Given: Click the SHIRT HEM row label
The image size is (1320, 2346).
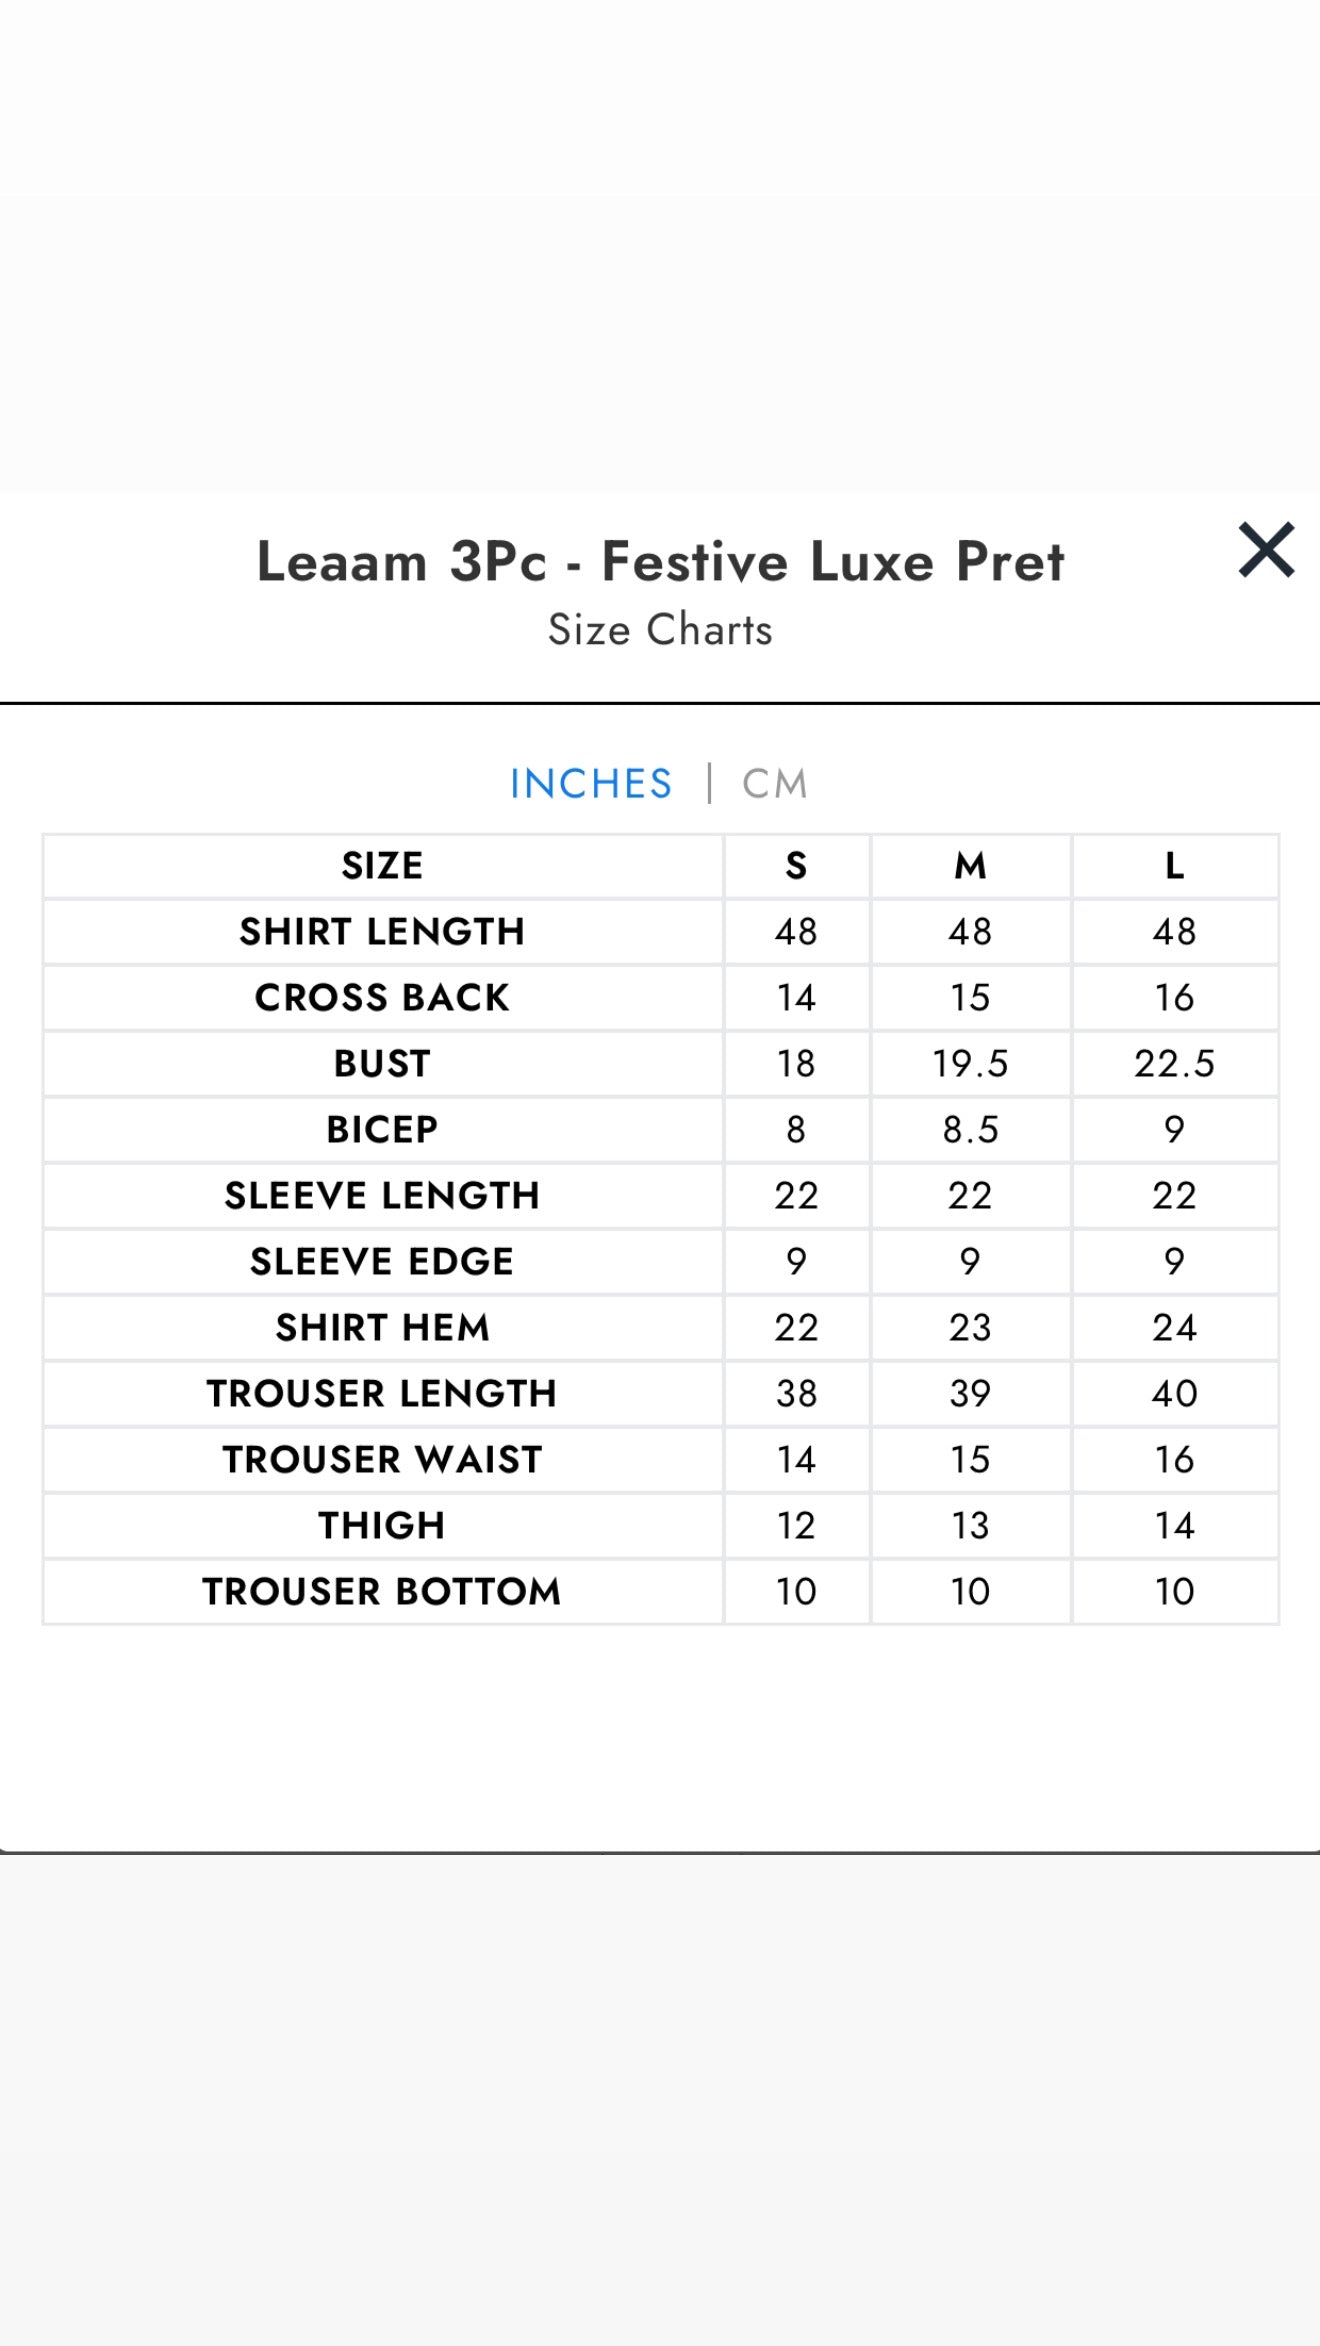Looking at the screenshot, I should click(383, 1327).
